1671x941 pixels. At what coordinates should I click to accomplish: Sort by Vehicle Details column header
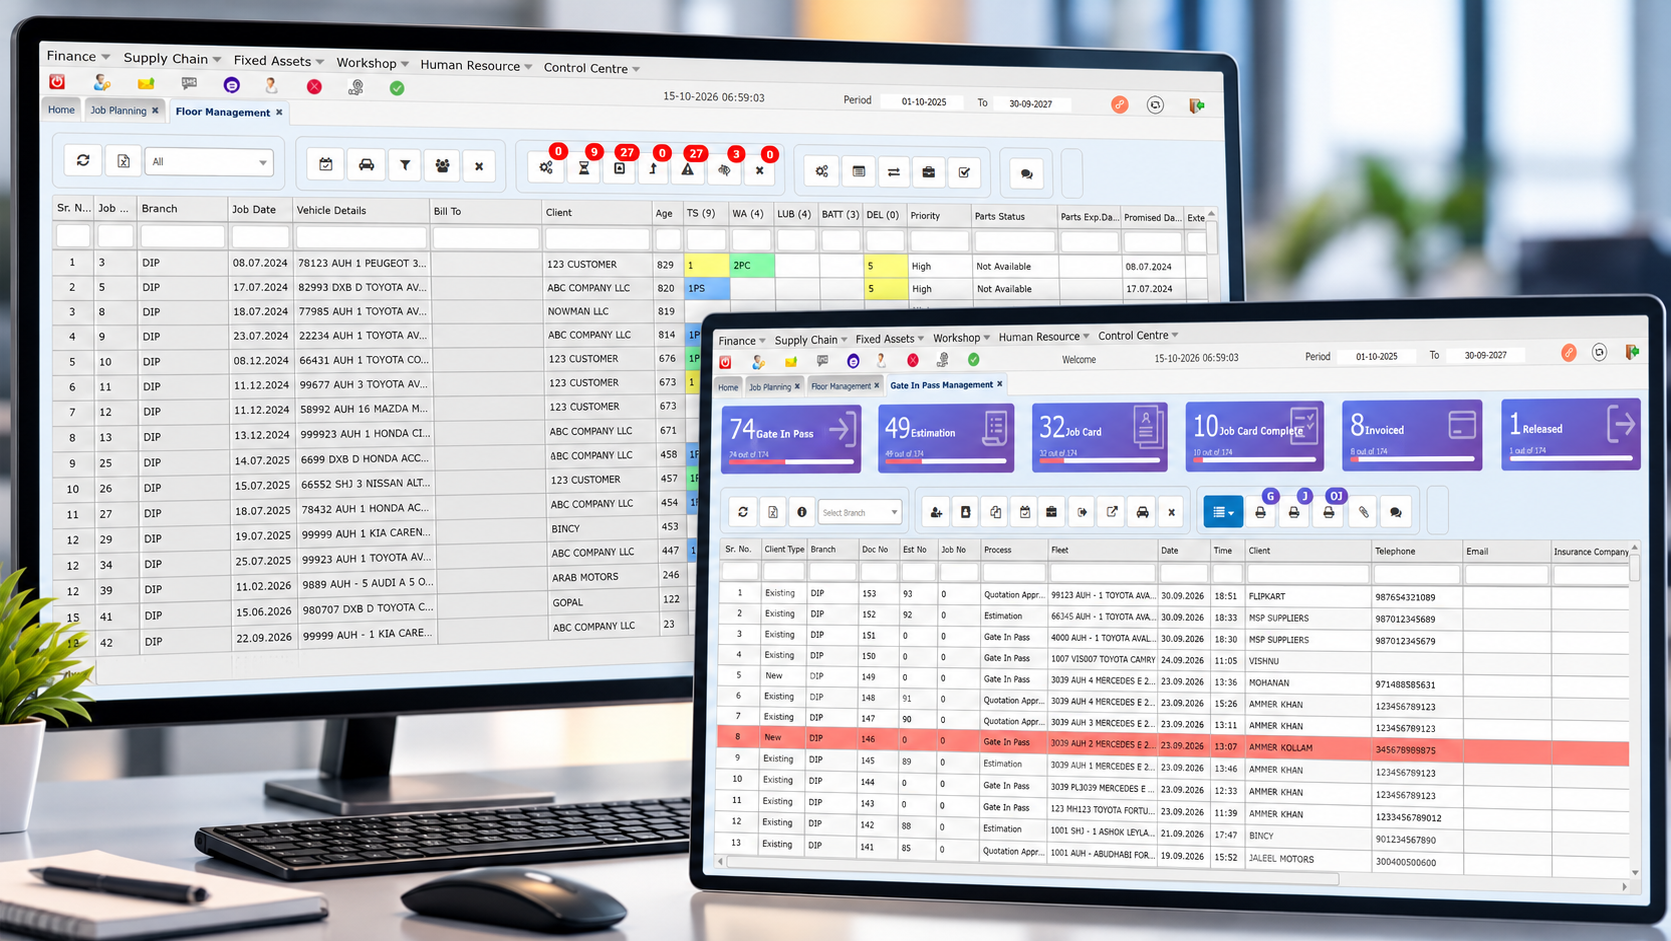point(331,211)
